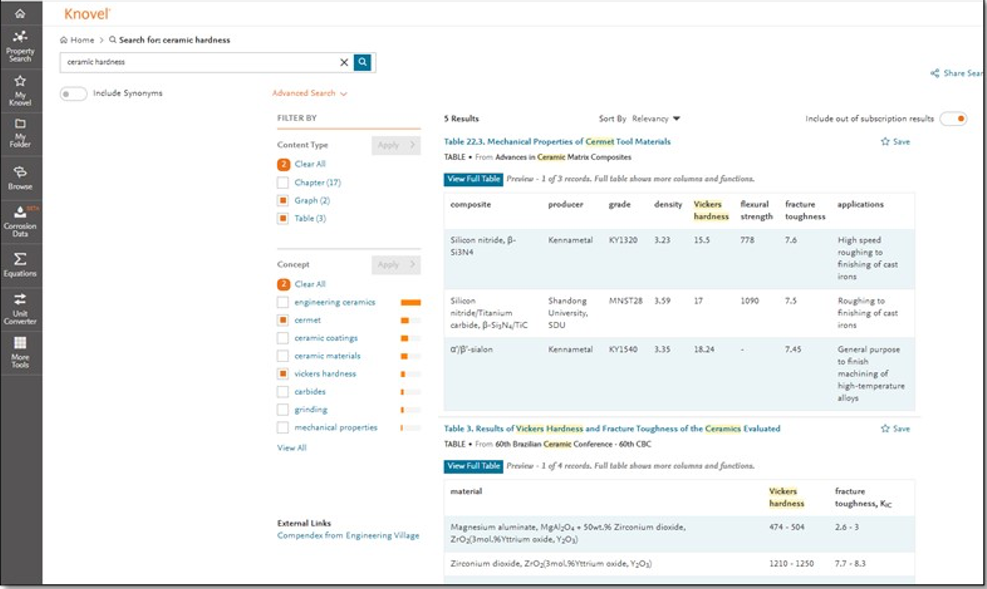Open Property Search in the sidebar
Image resolution: width=987 pixels, height=589 pixels.
(x=20, y=46)
